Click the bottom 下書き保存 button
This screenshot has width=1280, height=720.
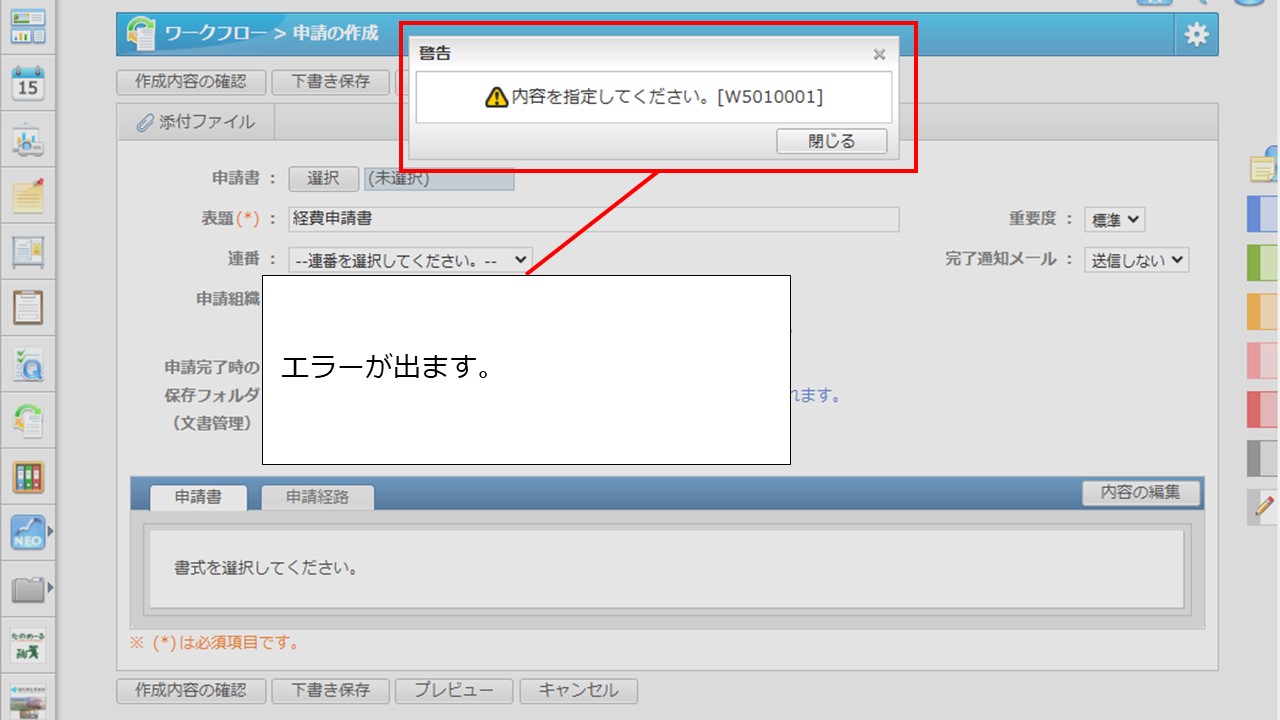tap(330, 690)
